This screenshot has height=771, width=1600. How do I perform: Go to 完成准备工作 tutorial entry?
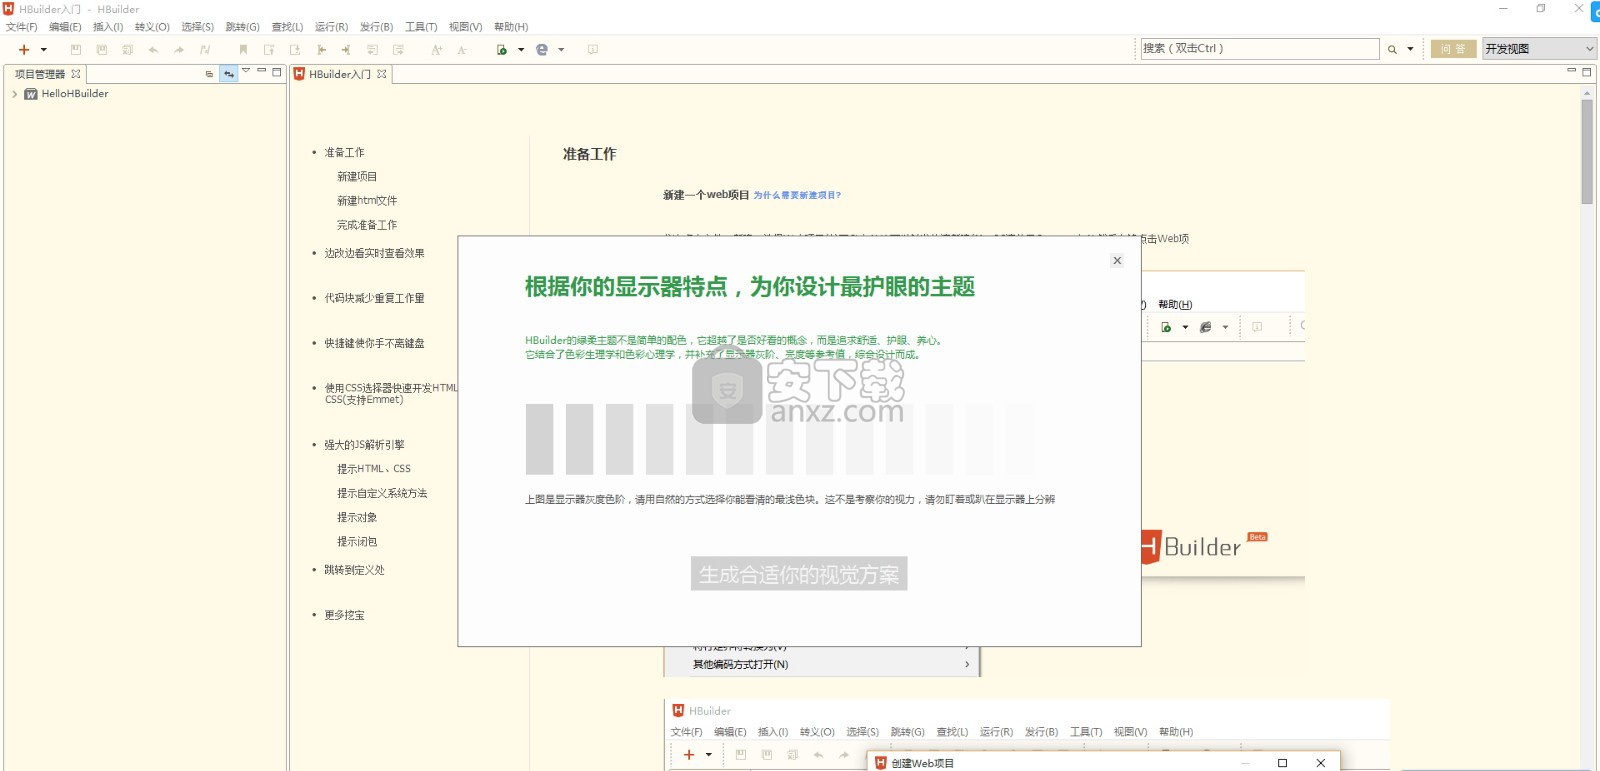(367, 225)
